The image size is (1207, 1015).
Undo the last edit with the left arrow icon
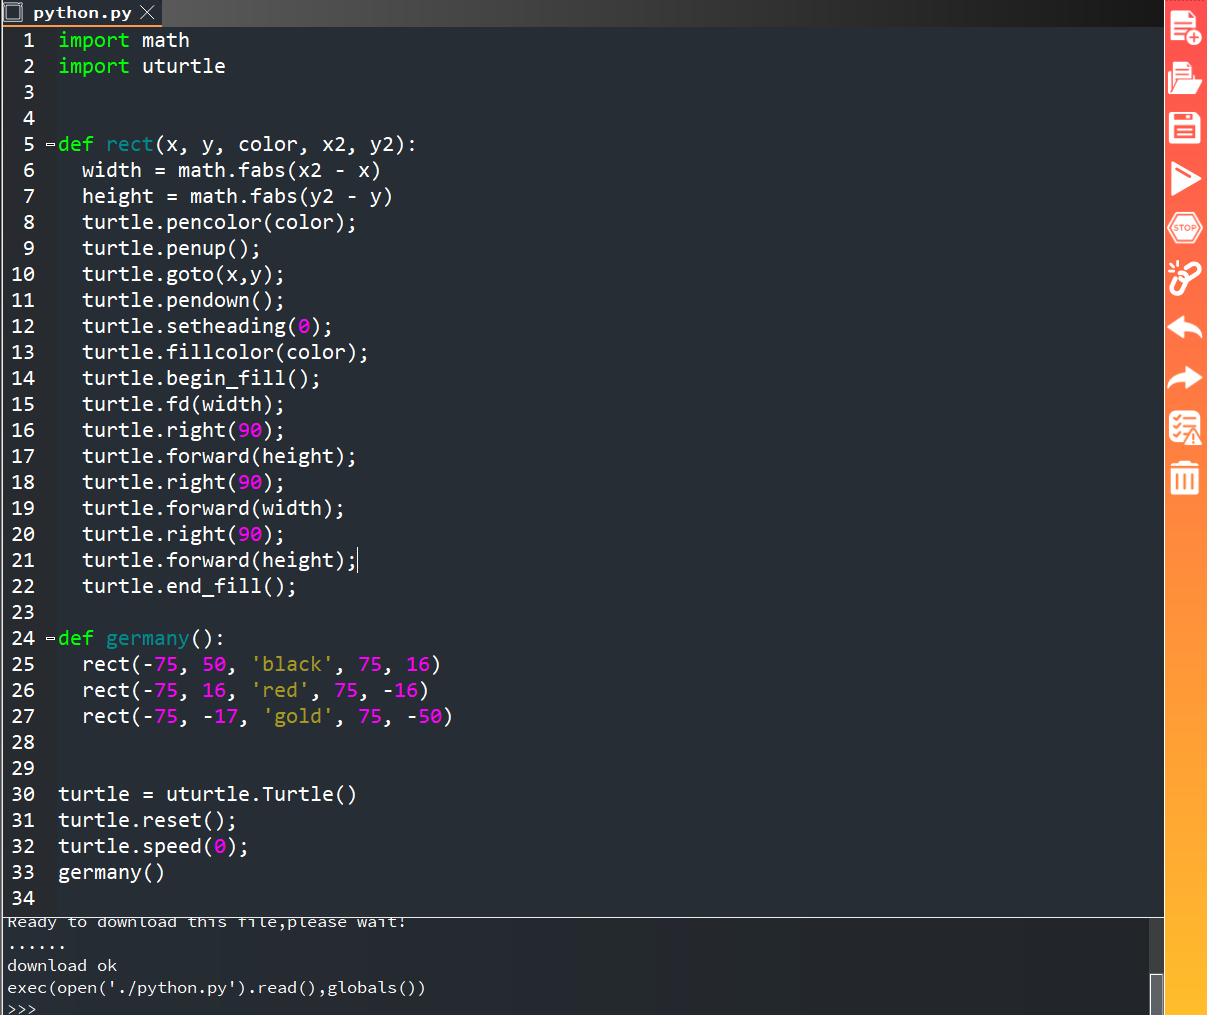point(1185,328)
